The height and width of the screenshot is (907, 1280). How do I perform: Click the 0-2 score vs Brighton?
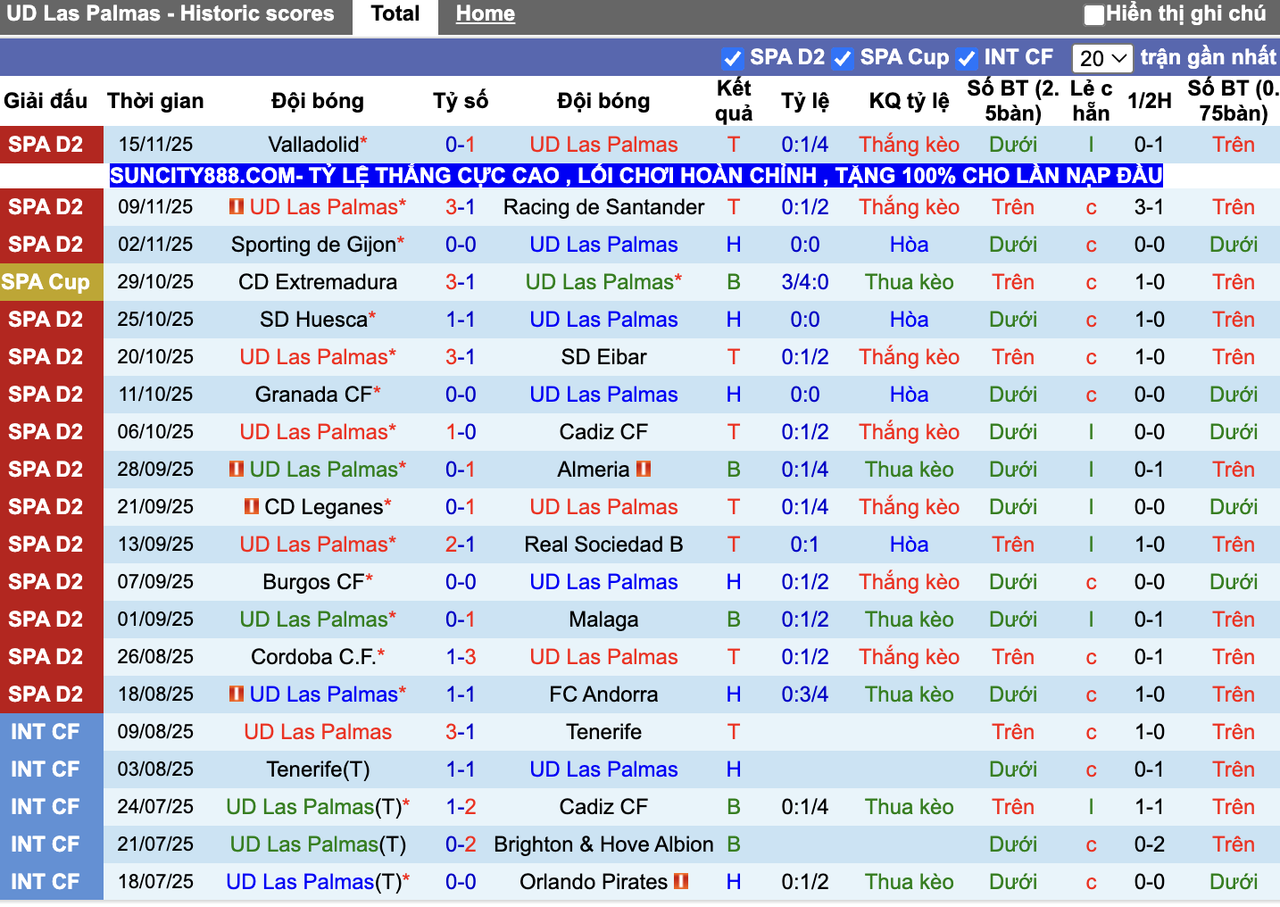[x=461, y=844]
